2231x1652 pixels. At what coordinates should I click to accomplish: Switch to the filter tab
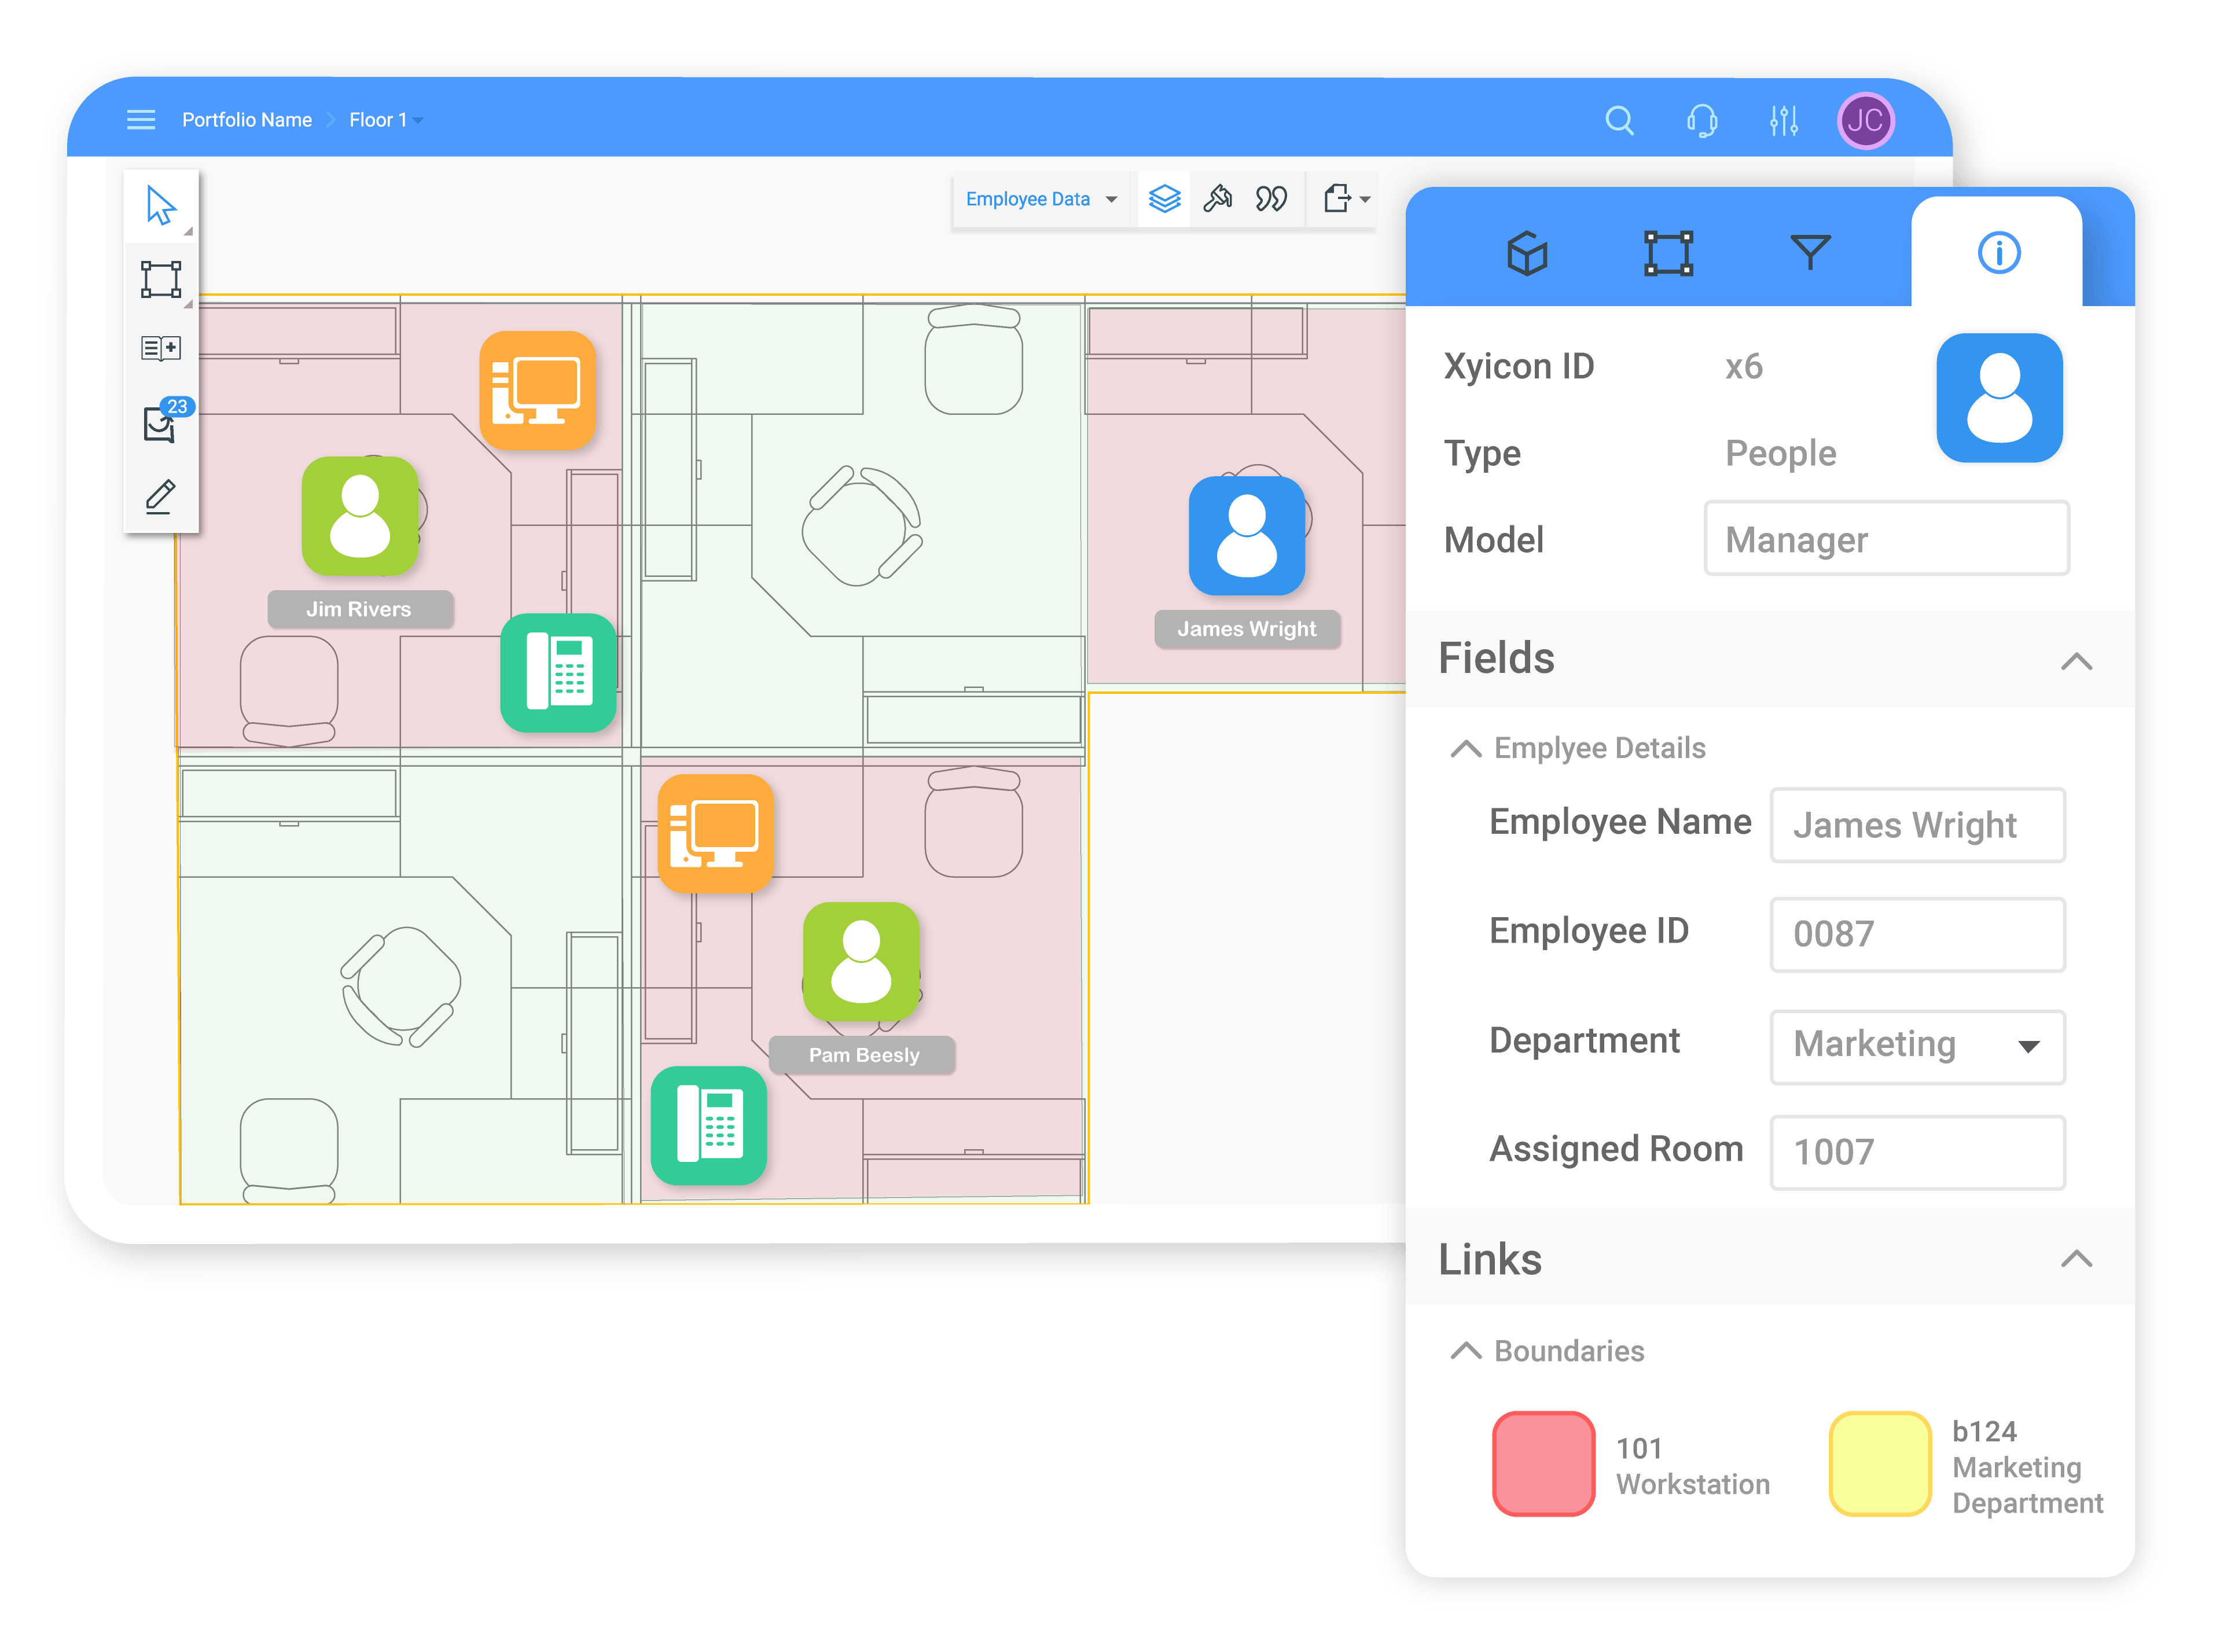(1809, 252)
